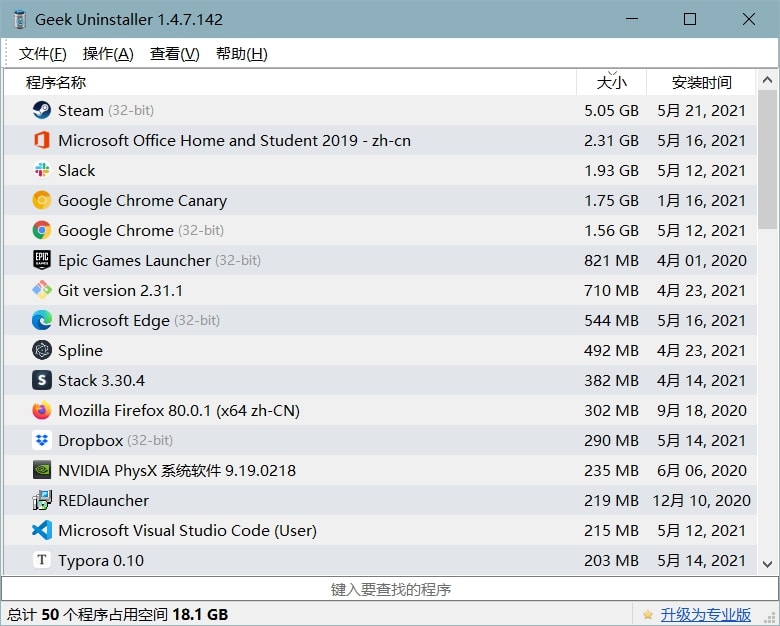Open the 帮助(H) menu
780x626 pixels.
click(x=241, y=54)
